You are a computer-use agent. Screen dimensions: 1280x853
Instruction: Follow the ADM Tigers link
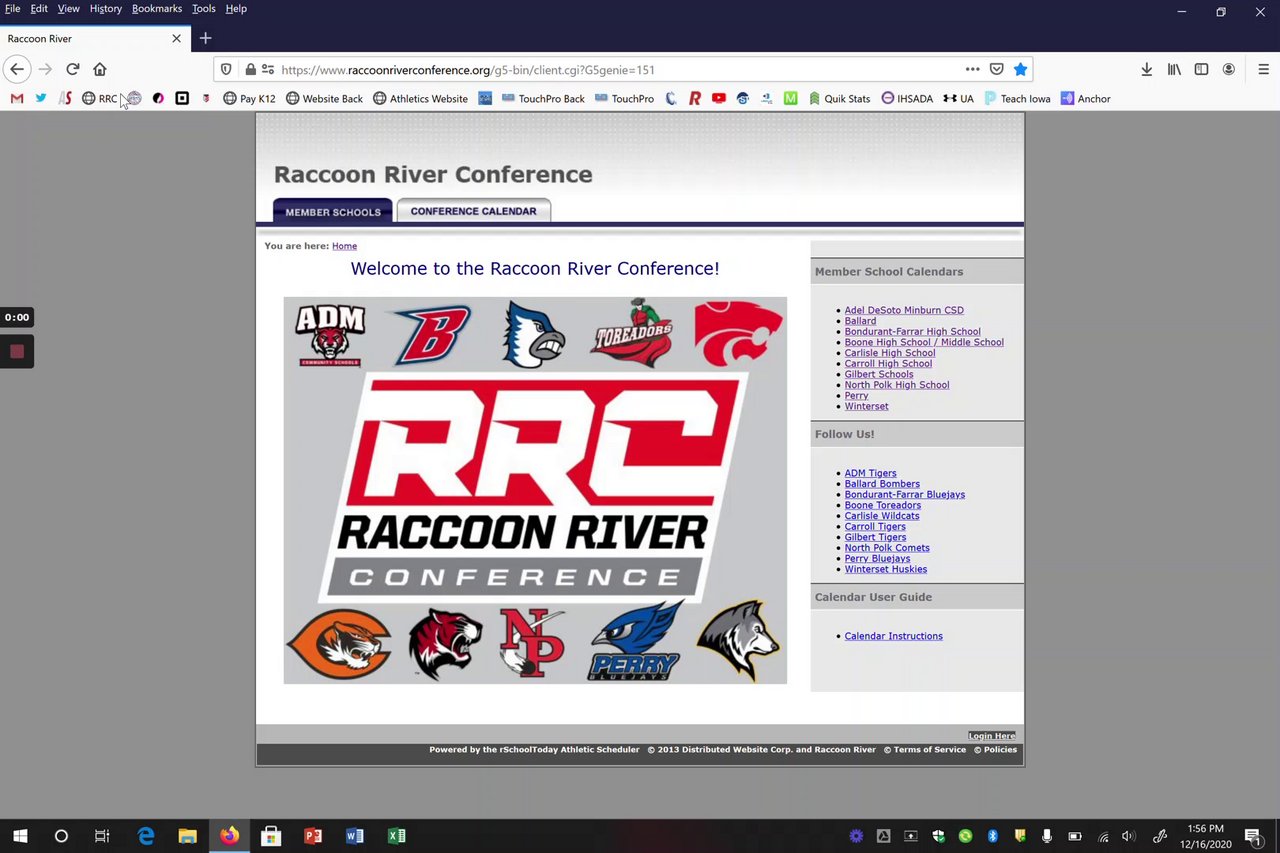pos(870,473)
